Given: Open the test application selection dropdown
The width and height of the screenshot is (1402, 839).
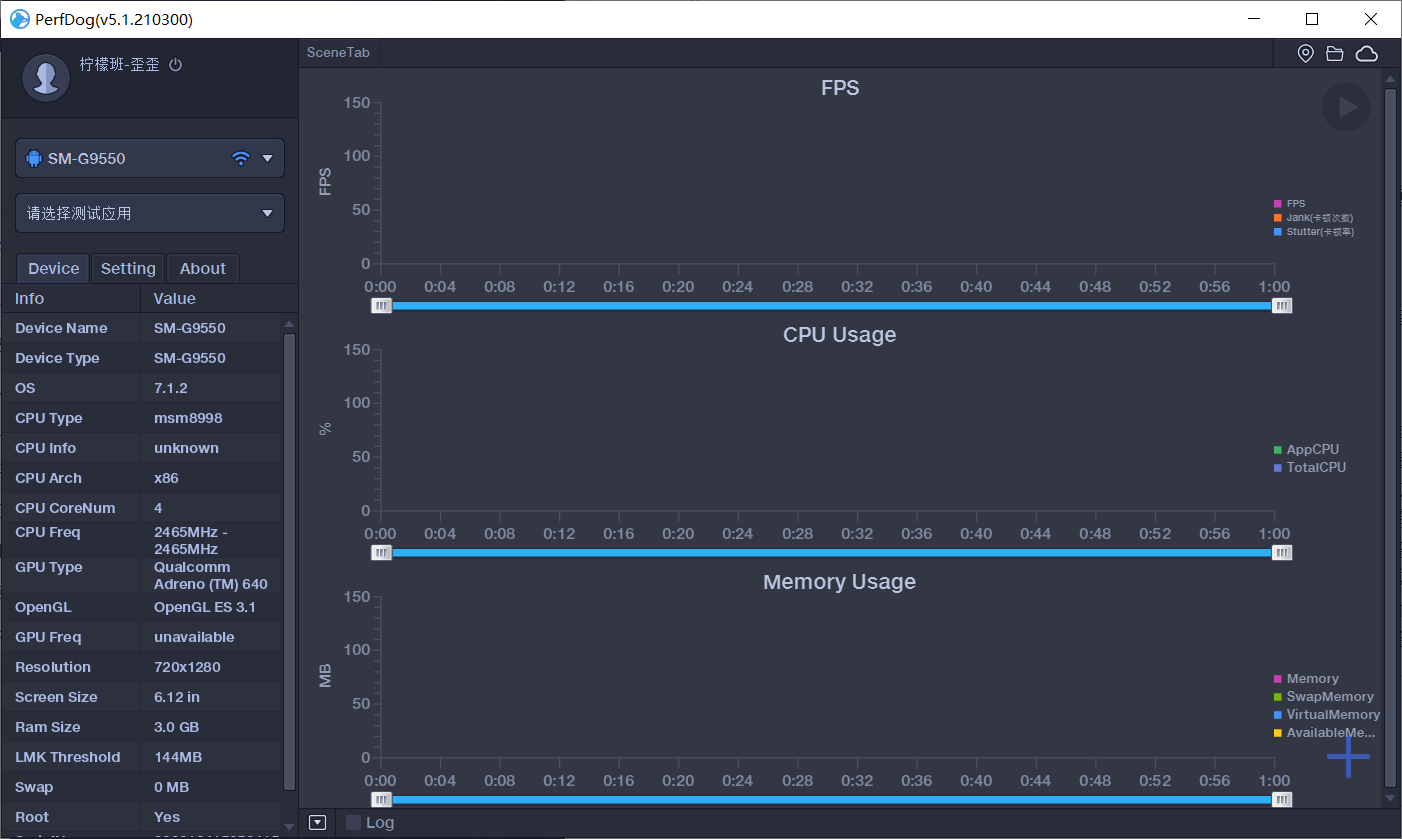Looking at the screenshot, I should tap(267, 213).
